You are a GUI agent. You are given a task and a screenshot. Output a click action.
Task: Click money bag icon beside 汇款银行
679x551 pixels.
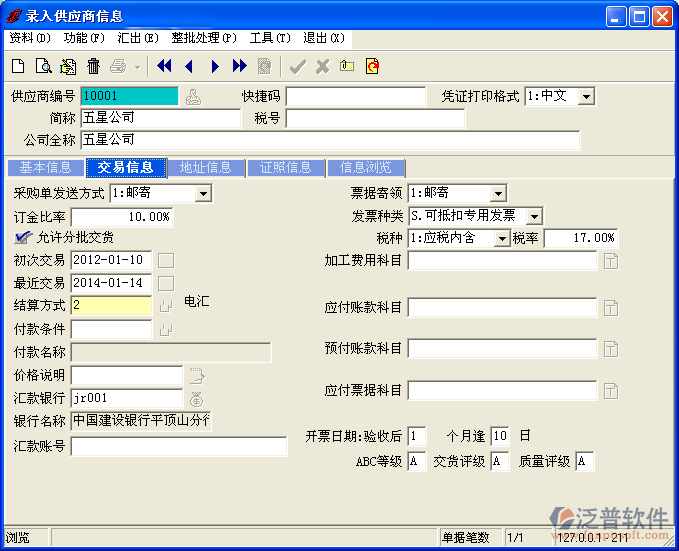tap(196, 399)
